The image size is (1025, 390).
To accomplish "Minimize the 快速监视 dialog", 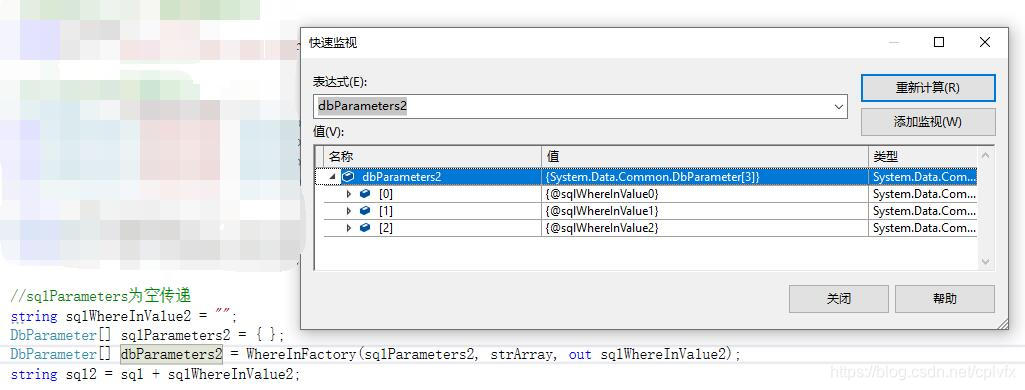I will 894,42.
